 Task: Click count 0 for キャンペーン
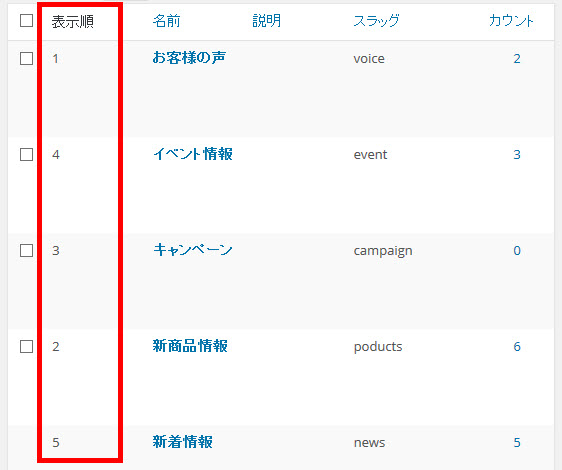(x=517, y=251)
